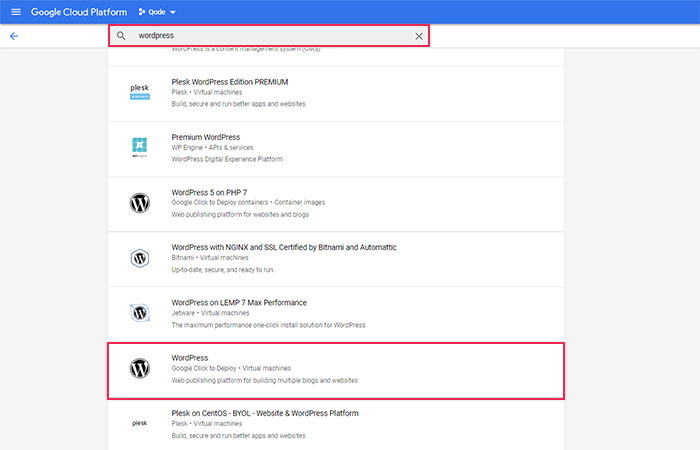Click the Bitnami WordPress hexagon logo

140,258
